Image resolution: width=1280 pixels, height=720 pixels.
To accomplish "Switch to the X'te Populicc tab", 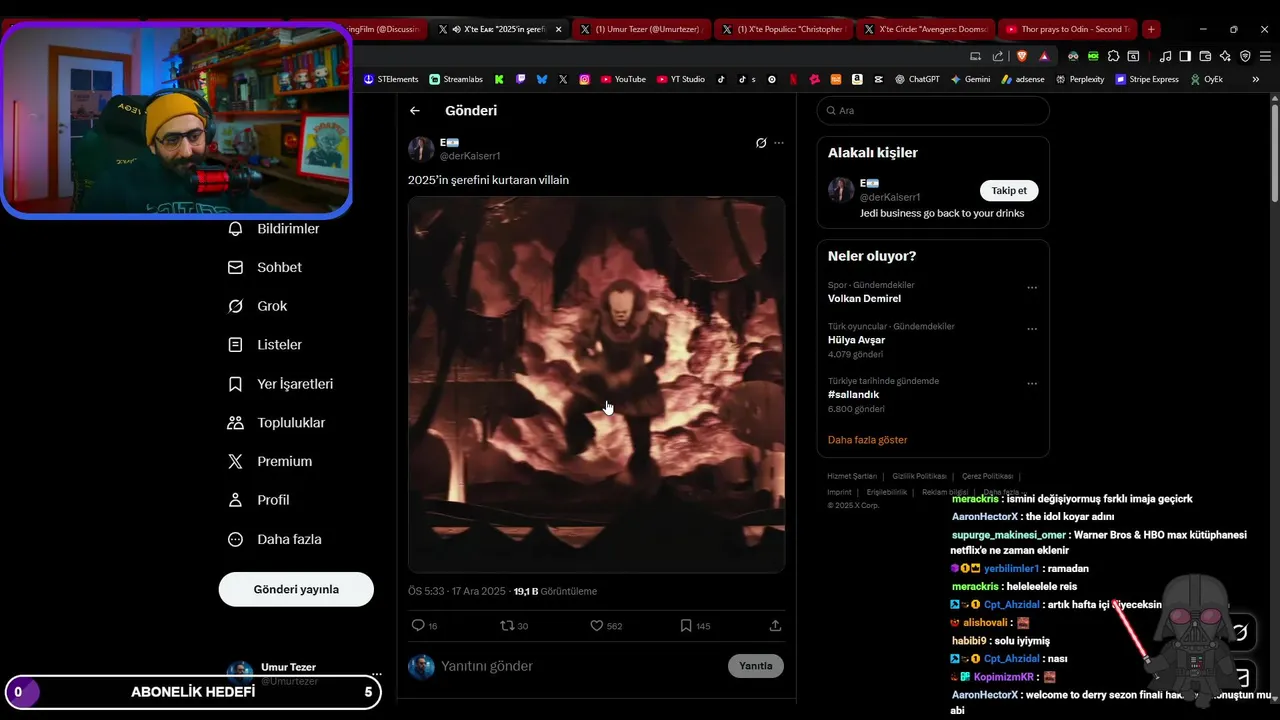I will (783, 29).
